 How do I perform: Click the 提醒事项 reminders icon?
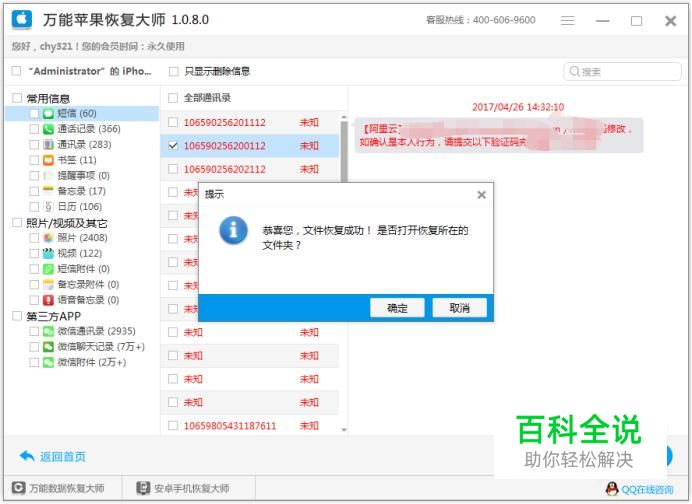48,176
